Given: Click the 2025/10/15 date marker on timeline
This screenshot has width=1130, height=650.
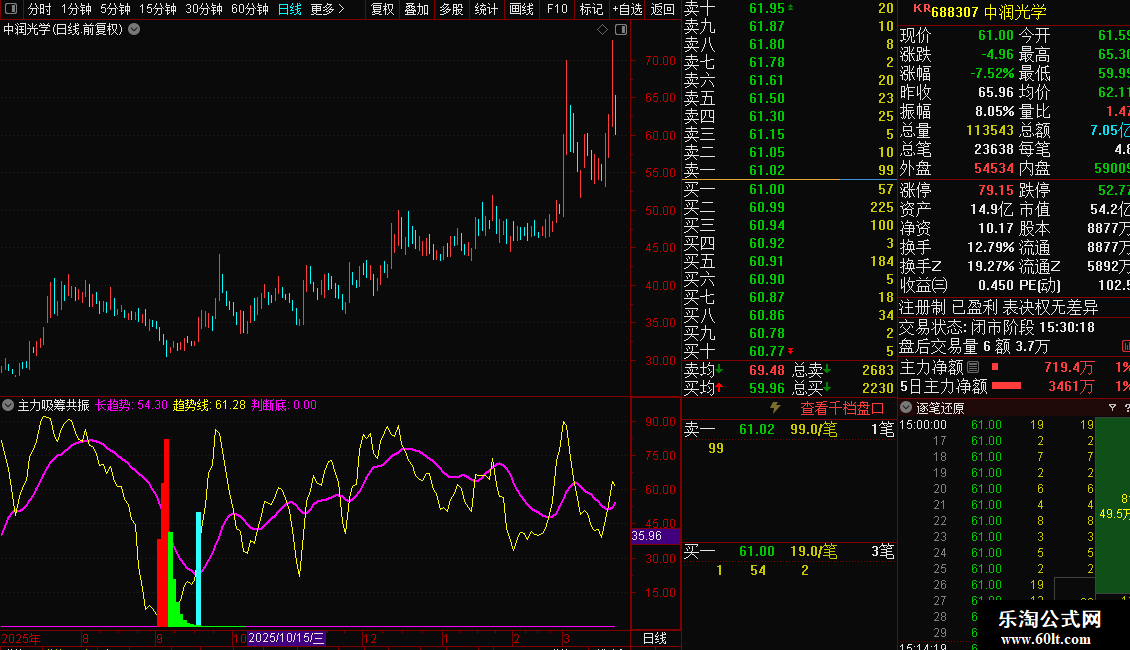Looking at the screenshot, I should click(286, 638).
